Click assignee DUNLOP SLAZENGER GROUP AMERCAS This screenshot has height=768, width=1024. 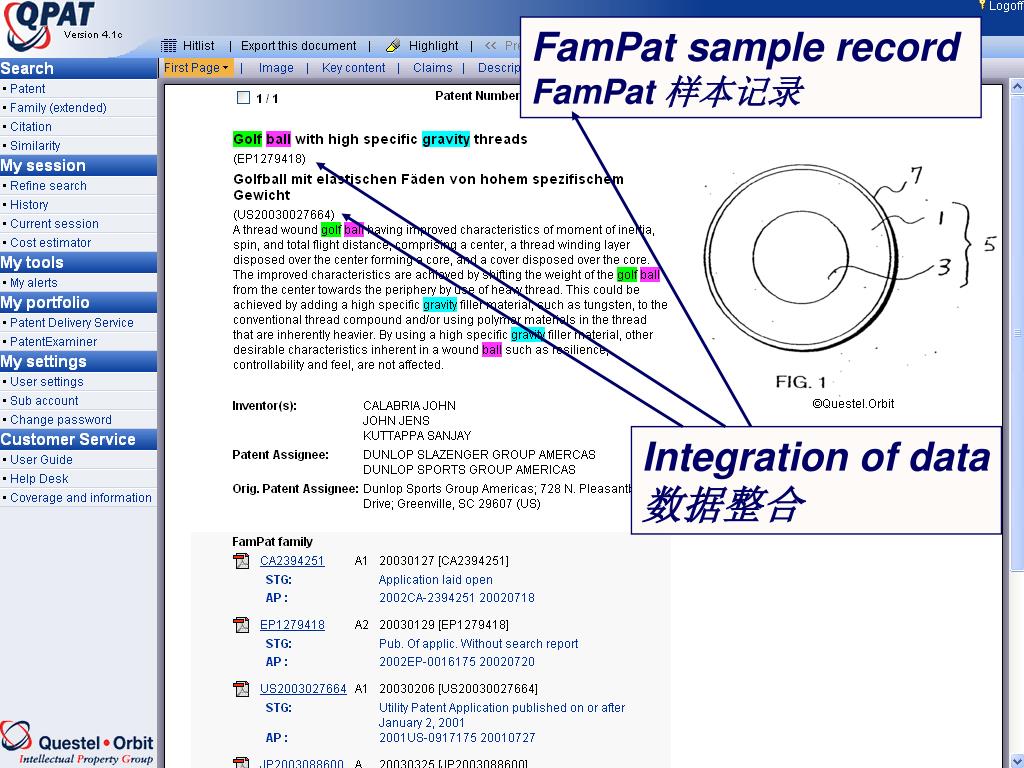coord(479,455)
